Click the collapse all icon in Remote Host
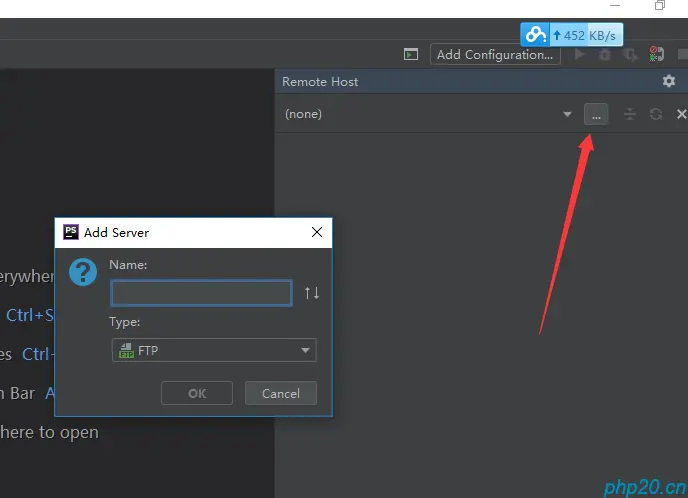The width and height of the screenshot is (688, 498). coord(630,115)
